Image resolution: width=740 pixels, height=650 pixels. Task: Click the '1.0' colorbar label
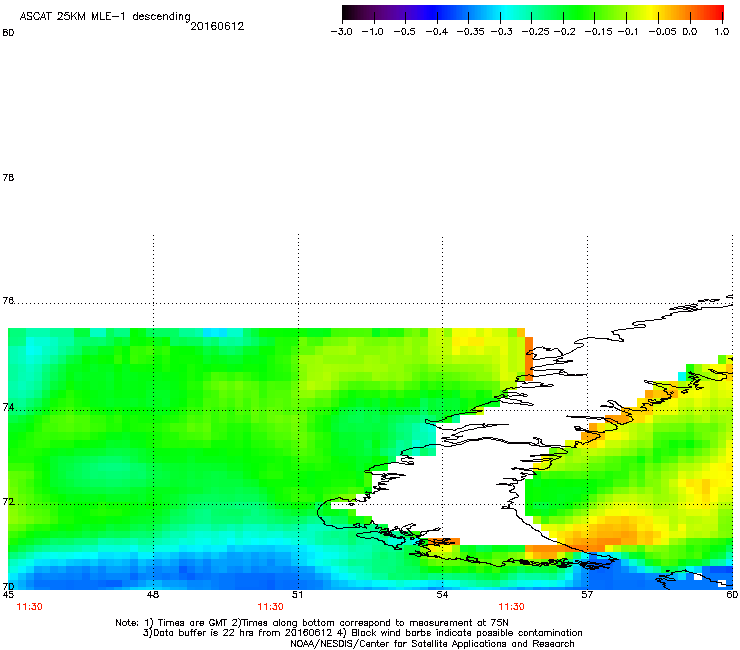722,32
